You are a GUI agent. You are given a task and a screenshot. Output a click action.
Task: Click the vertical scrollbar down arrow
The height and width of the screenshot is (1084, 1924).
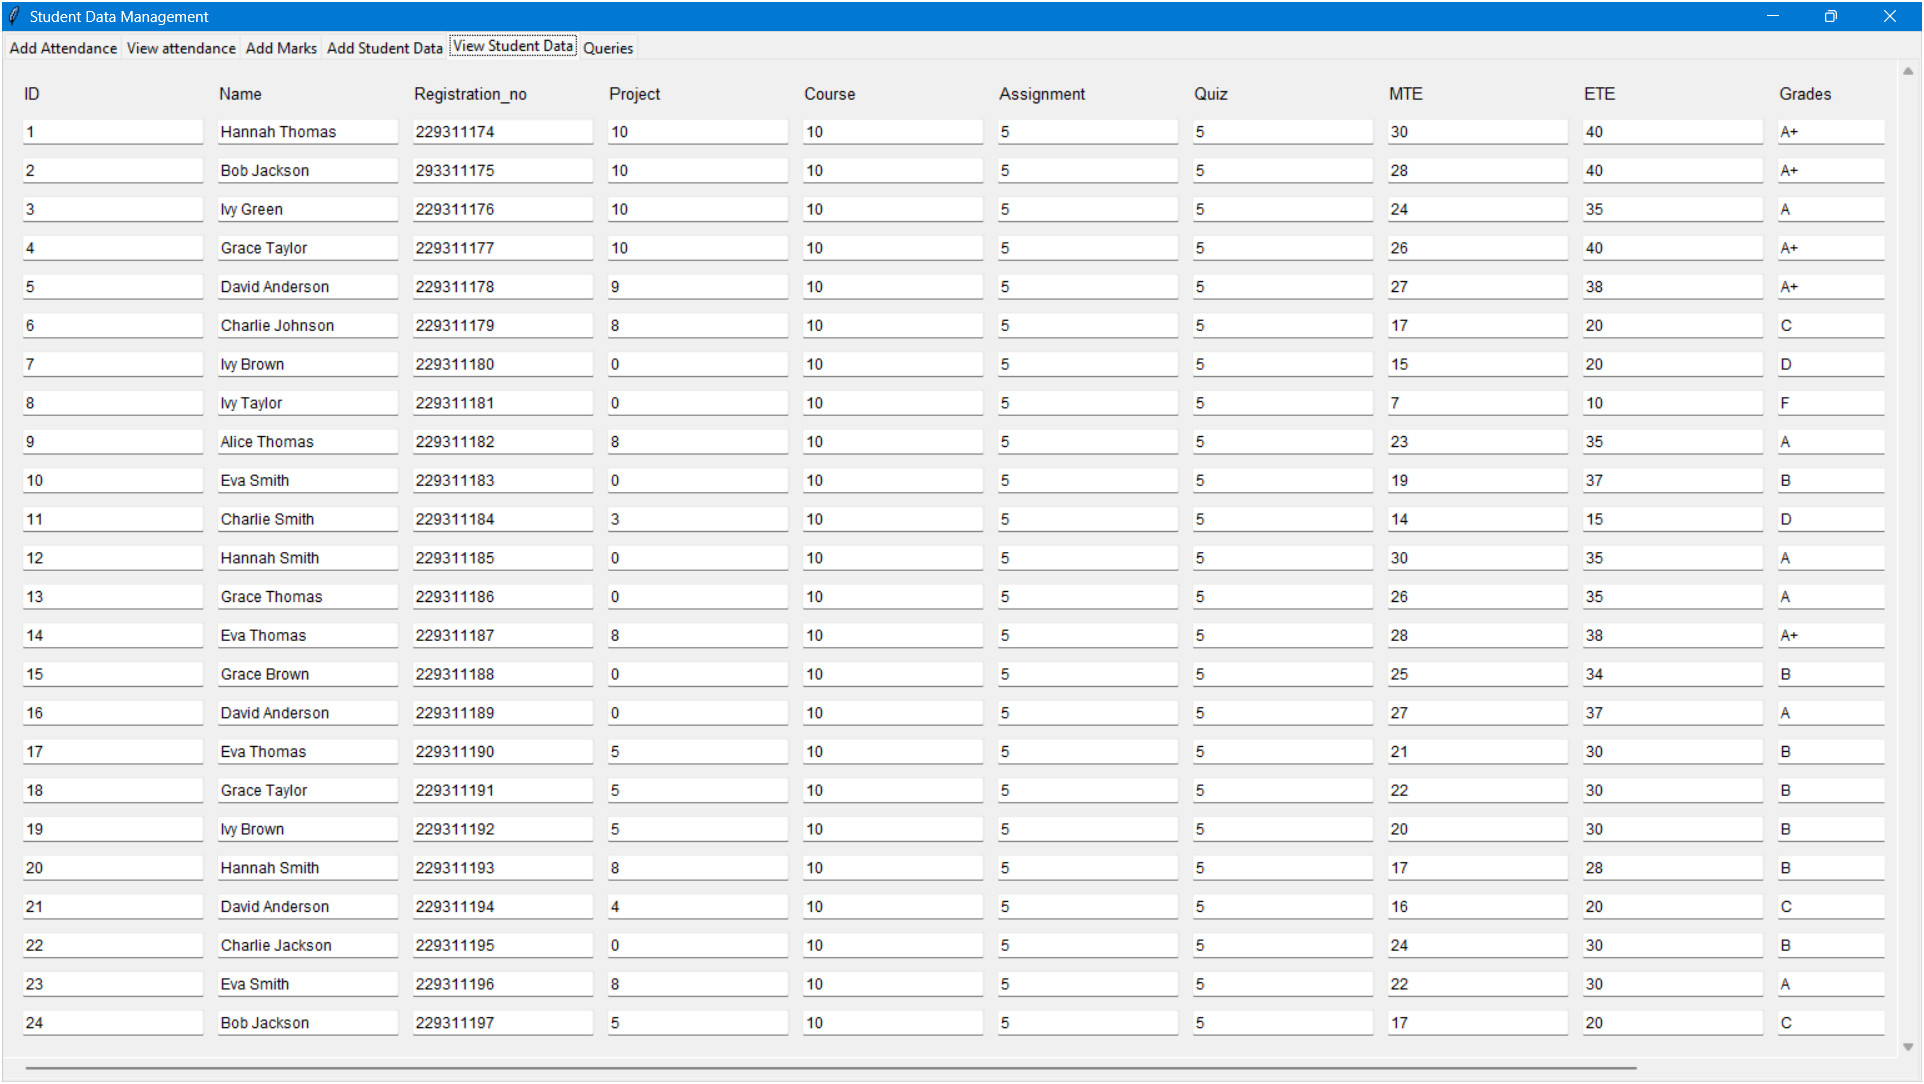1908,1047
